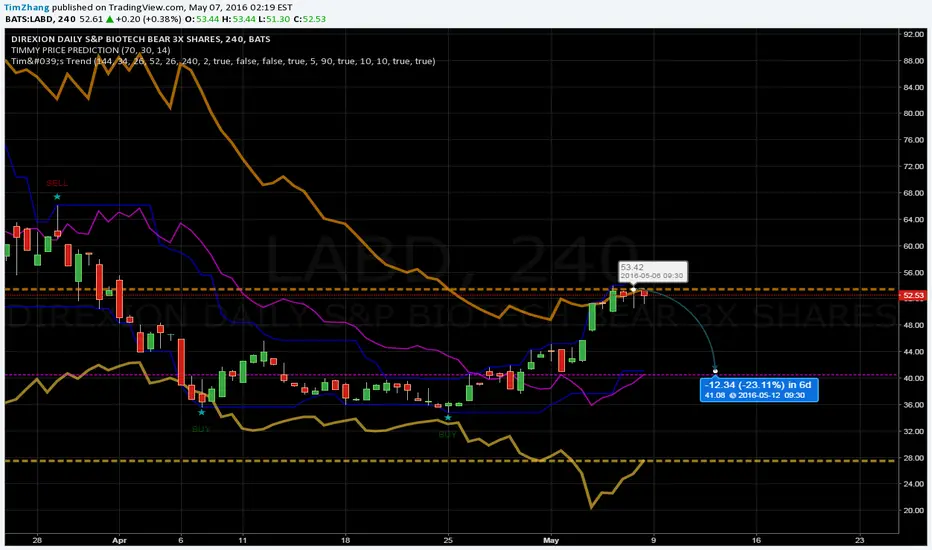This screenshot has height=550, width=932.
Task: Click the Apr label on time axis
Action: click(x=119, y=540)
